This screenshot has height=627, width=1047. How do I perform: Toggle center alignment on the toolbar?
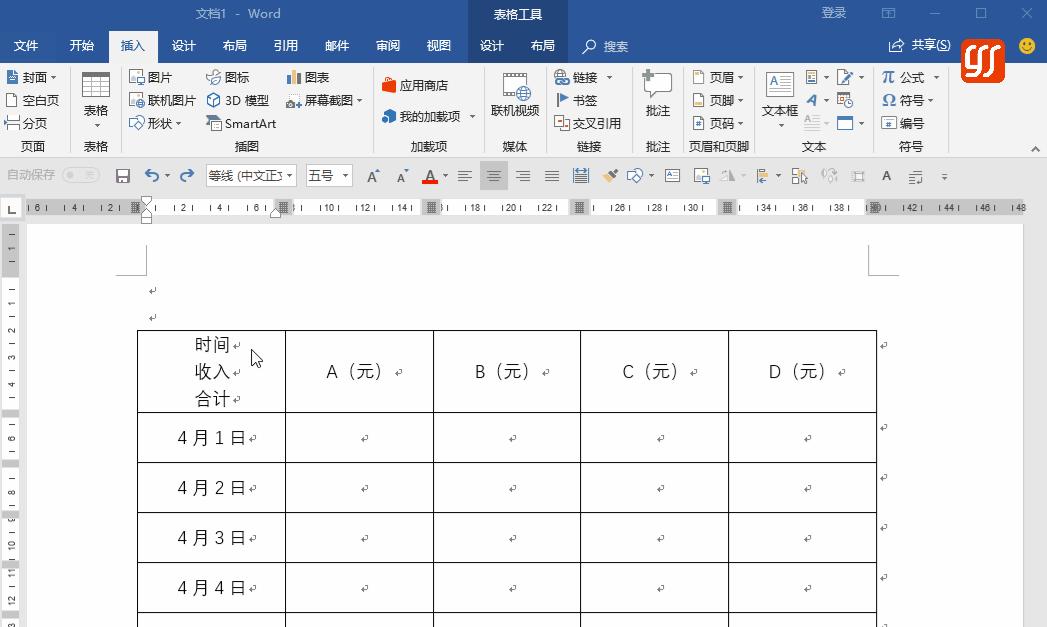click(493, 176)
